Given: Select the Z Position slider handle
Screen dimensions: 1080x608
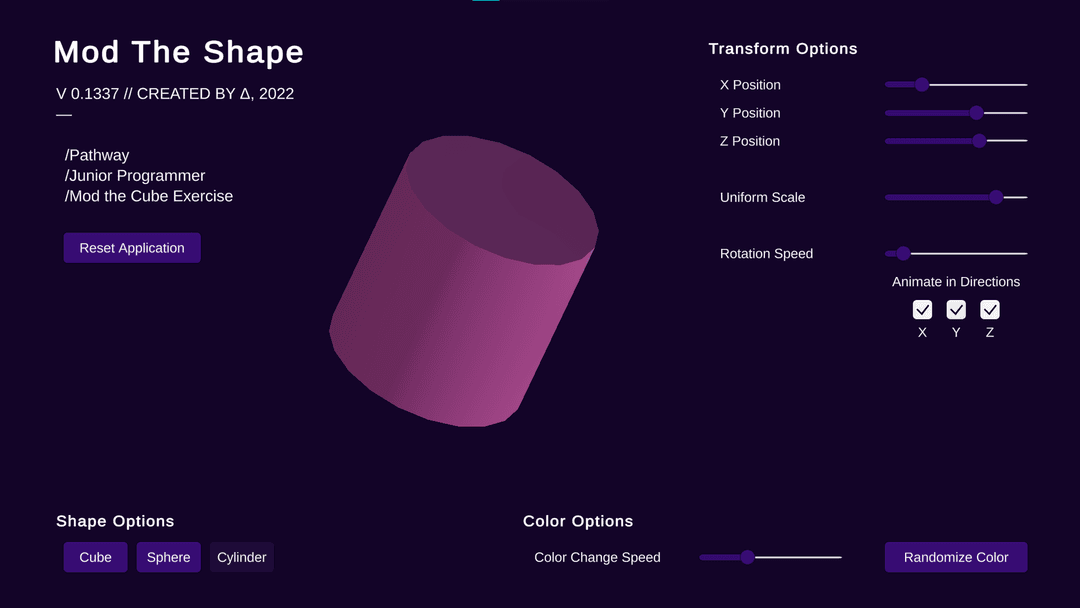Looking at the screenshot, I should [980, 141].
